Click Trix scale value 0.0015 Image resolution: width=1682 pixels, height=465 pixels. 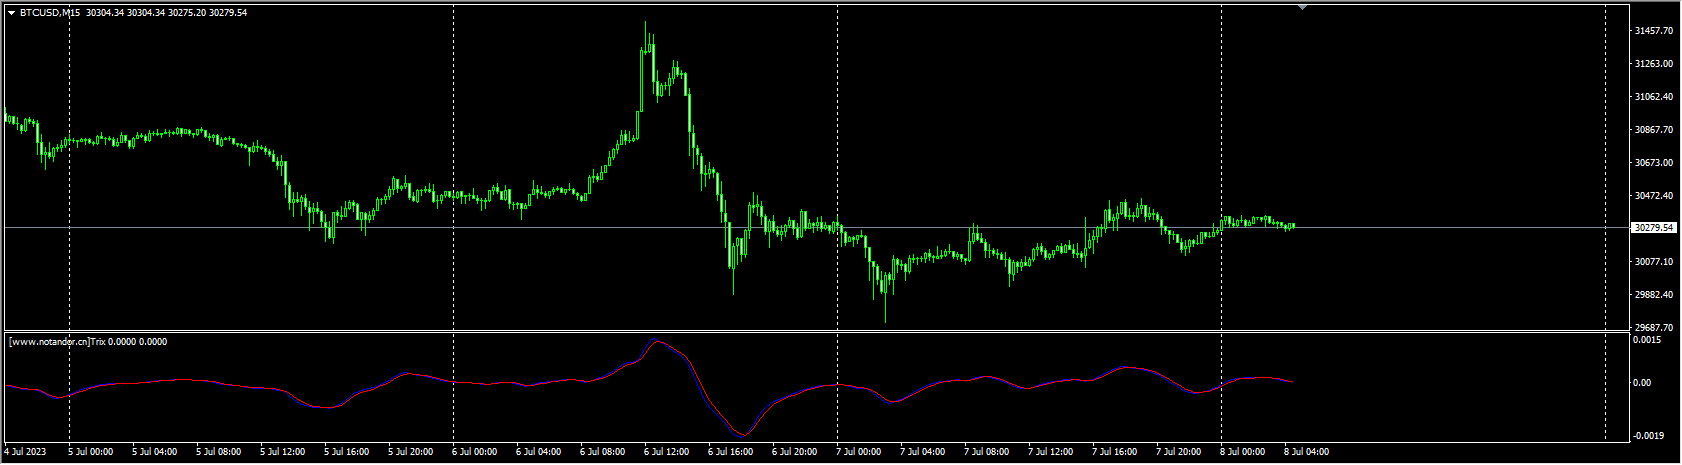[1648, 340]
